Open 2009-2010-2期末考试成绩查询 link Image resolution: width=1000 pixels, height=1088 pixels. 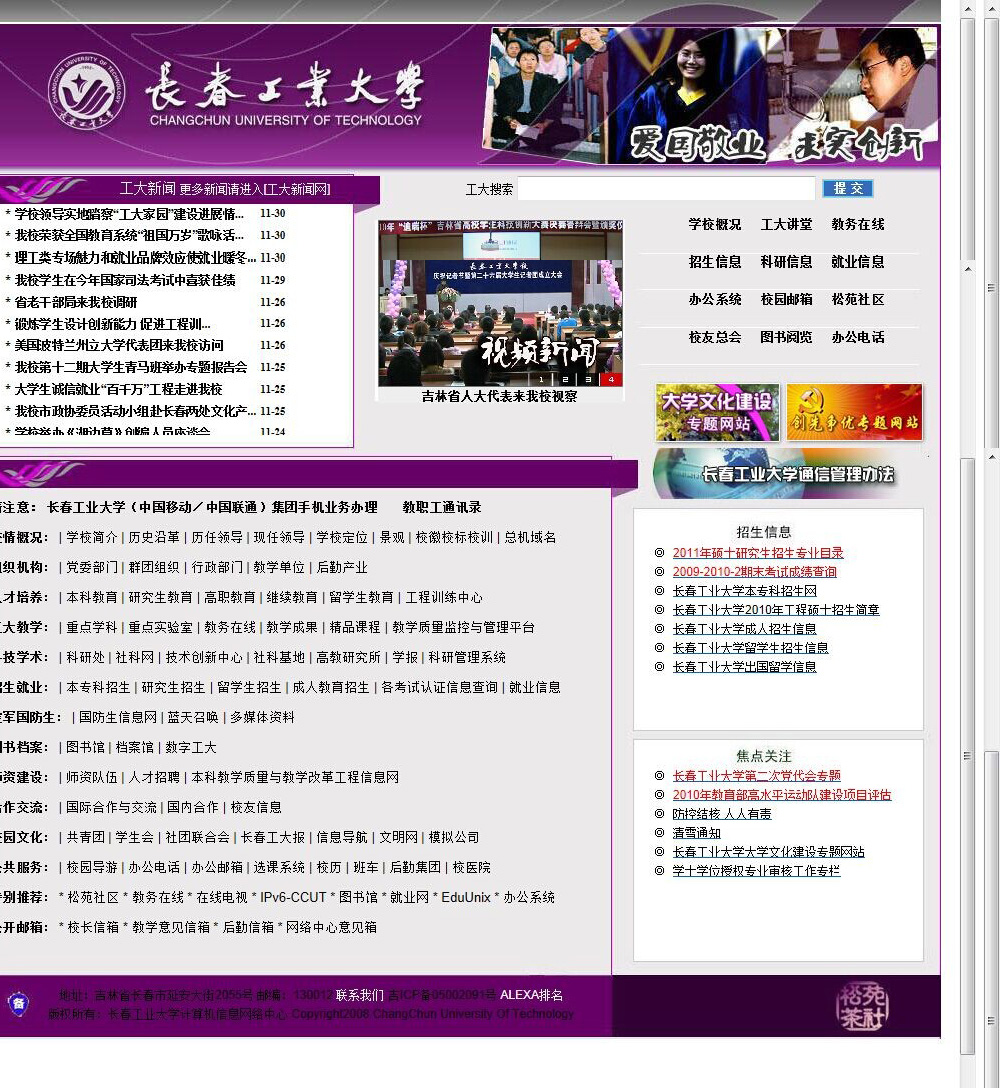(754, 572)
